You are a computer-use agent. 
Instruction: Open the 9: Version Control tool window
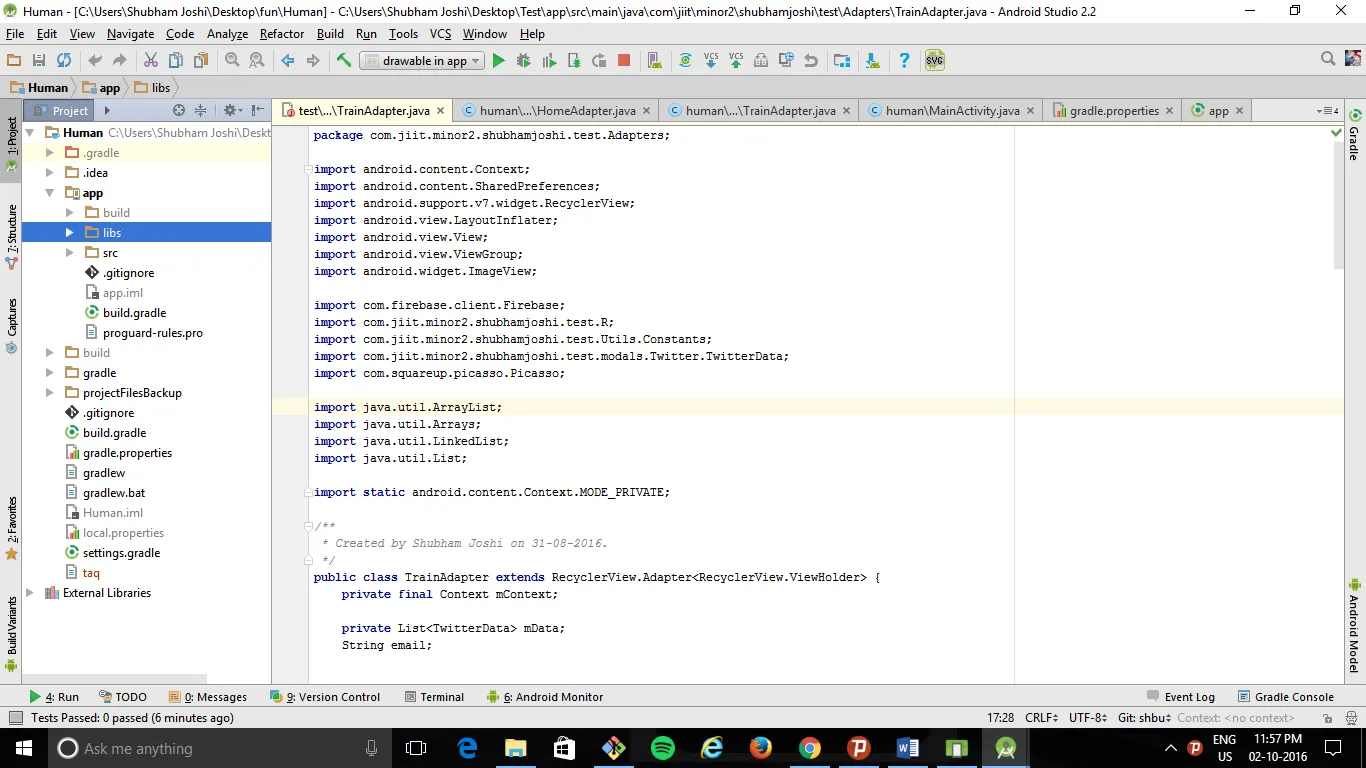tap(325, 697)
